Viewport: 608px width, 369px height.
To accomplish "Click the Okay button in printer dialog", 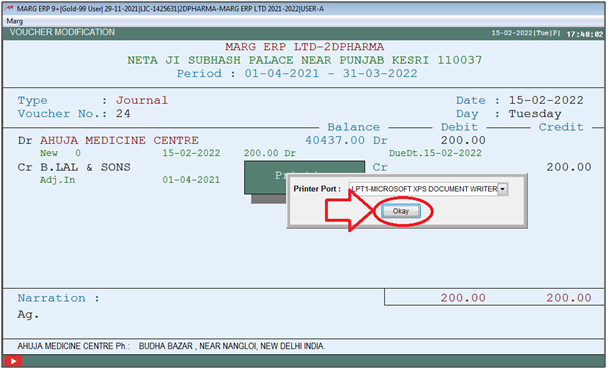I will [x=401, y=211].
